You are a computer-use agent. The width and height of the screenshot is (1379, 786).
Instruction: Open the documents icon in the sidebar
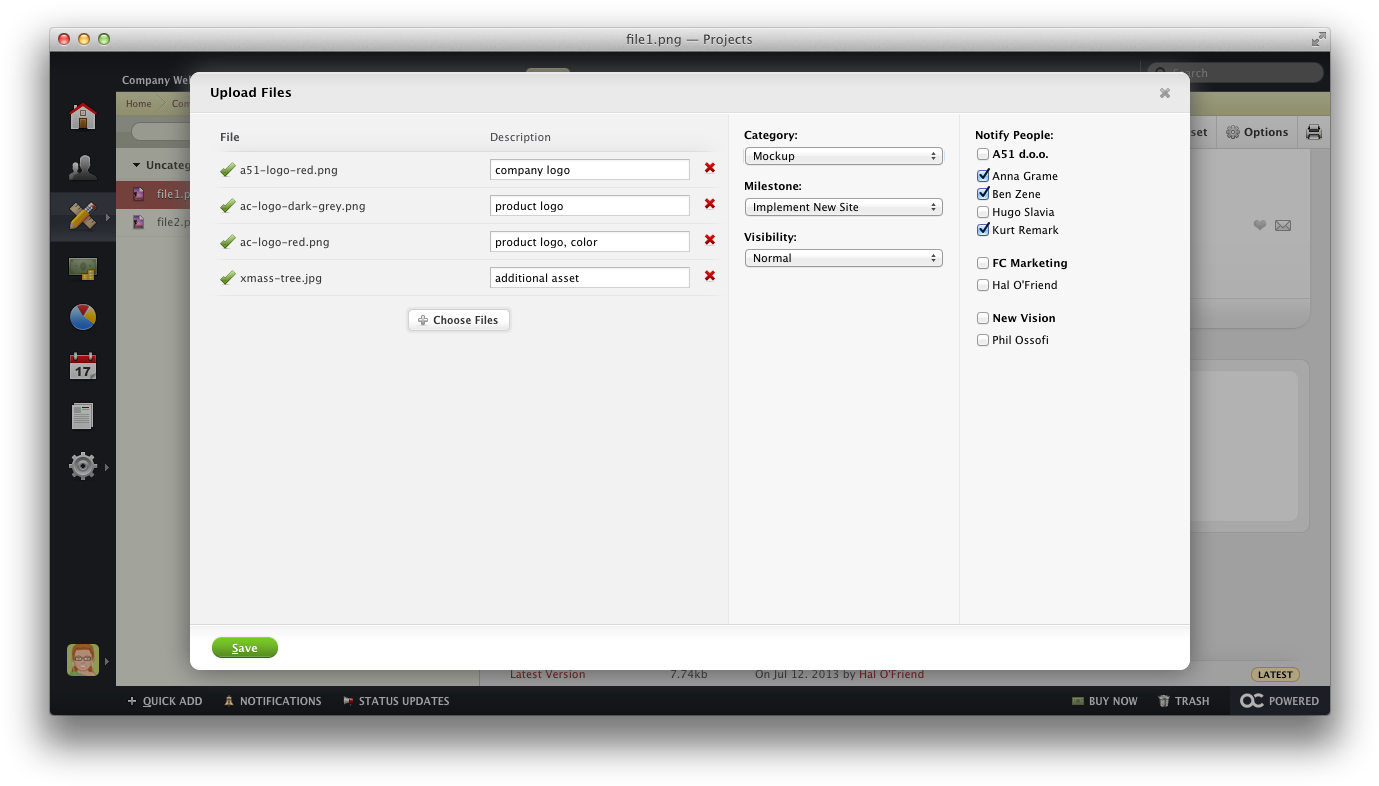[x=83, y=416]
